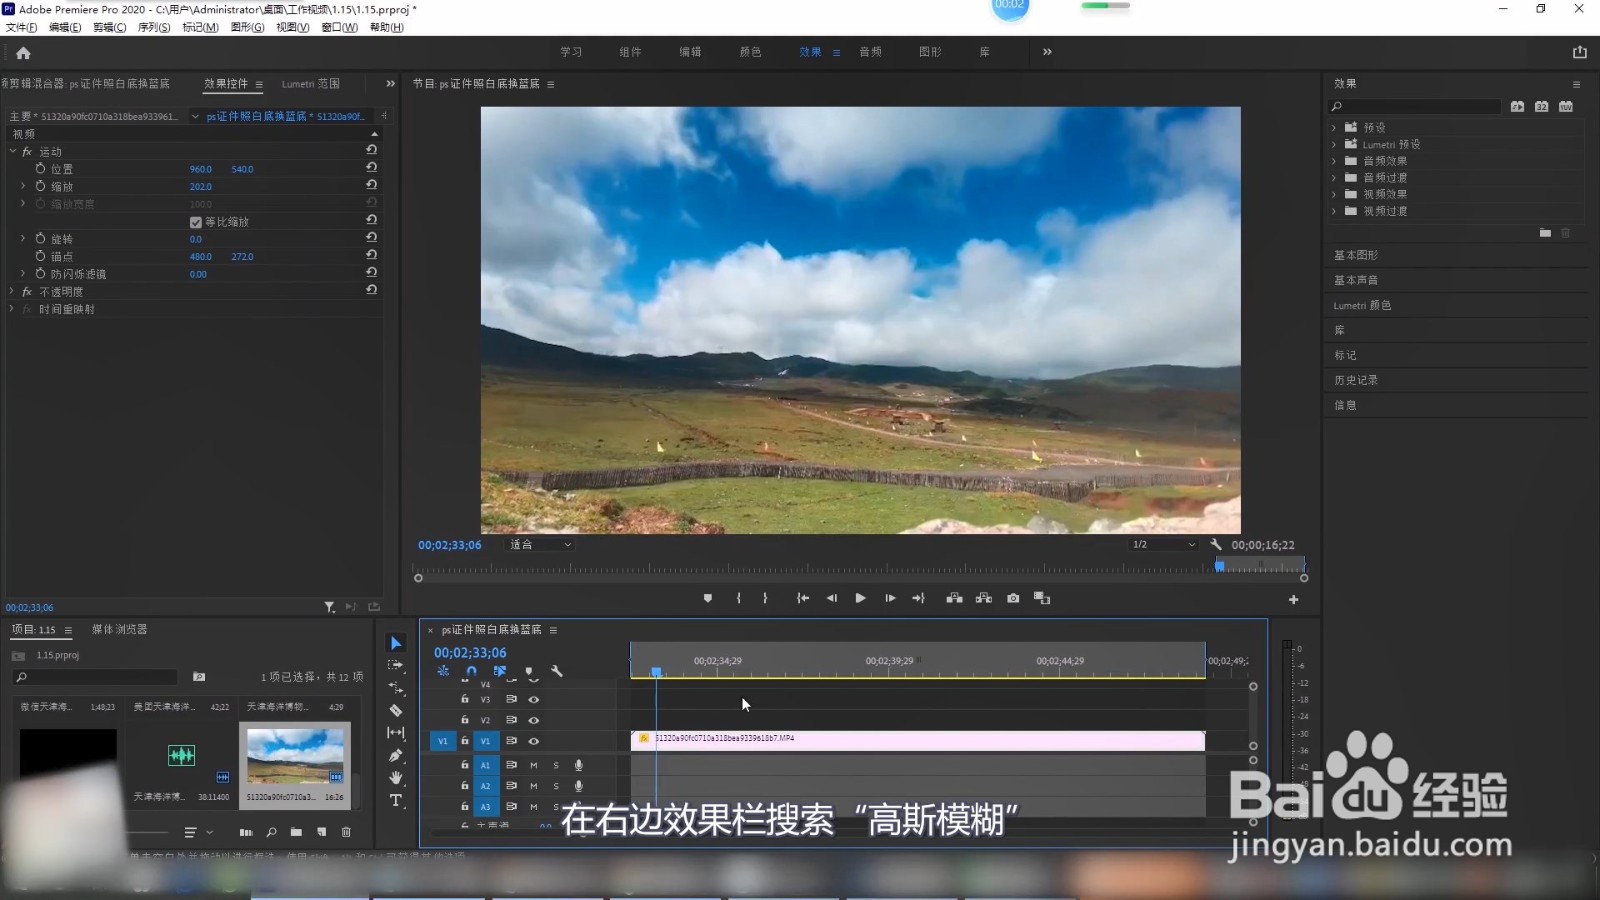Screen dimensions: 1600x900
Task: Open timeline display settings wrench
Action: click(557, 671)
